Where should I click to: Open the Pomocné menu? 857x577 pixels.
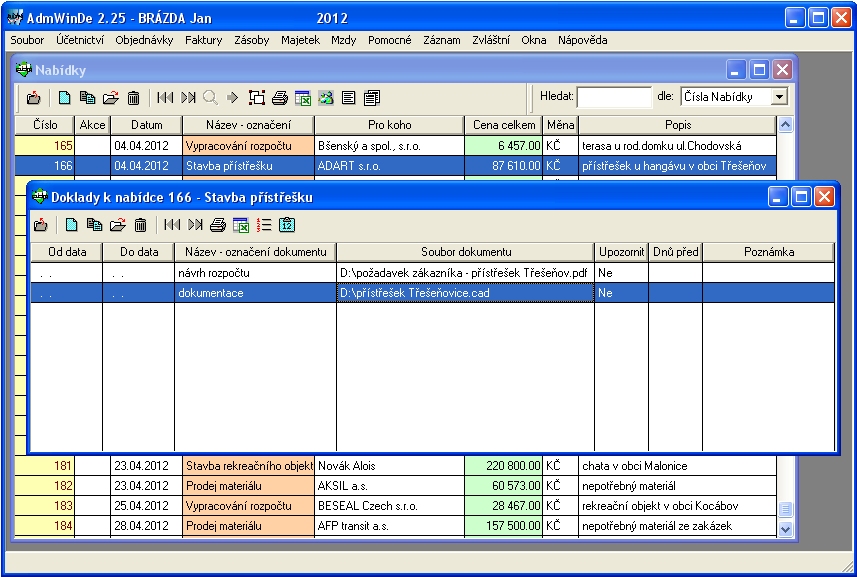click(x=390, y=40)
